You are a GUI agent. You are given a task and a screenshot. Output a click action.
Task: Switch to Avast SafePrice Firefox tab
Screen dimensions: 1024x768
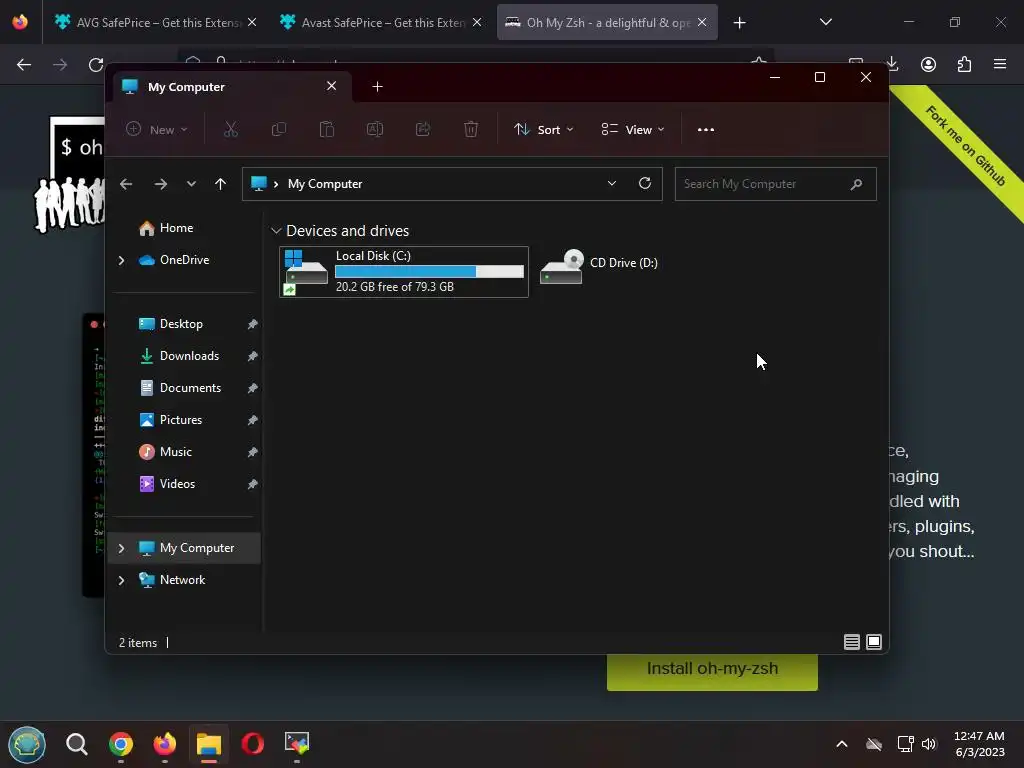tap(382, 22)
